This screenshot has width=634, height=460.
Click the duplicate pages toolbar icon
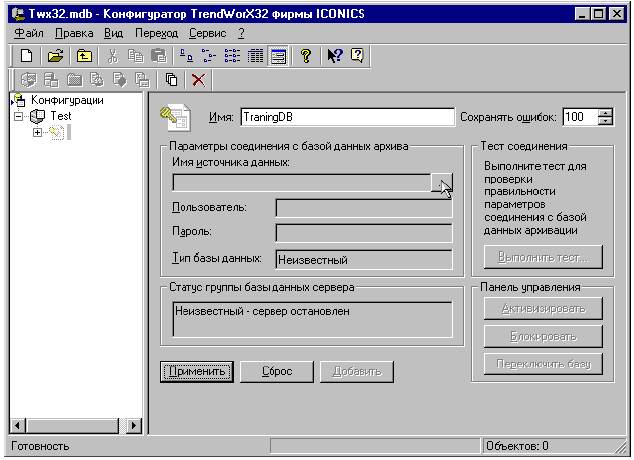point(171,80)
